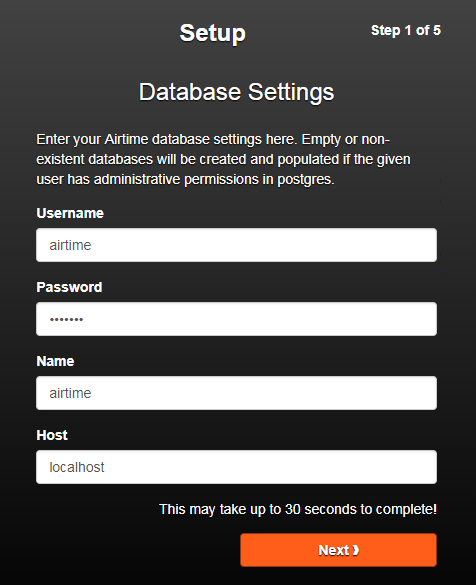Click the masked password dots
The height and width of the screenshot is (585, 476).
pyautogui.click(x=66, y=319)
